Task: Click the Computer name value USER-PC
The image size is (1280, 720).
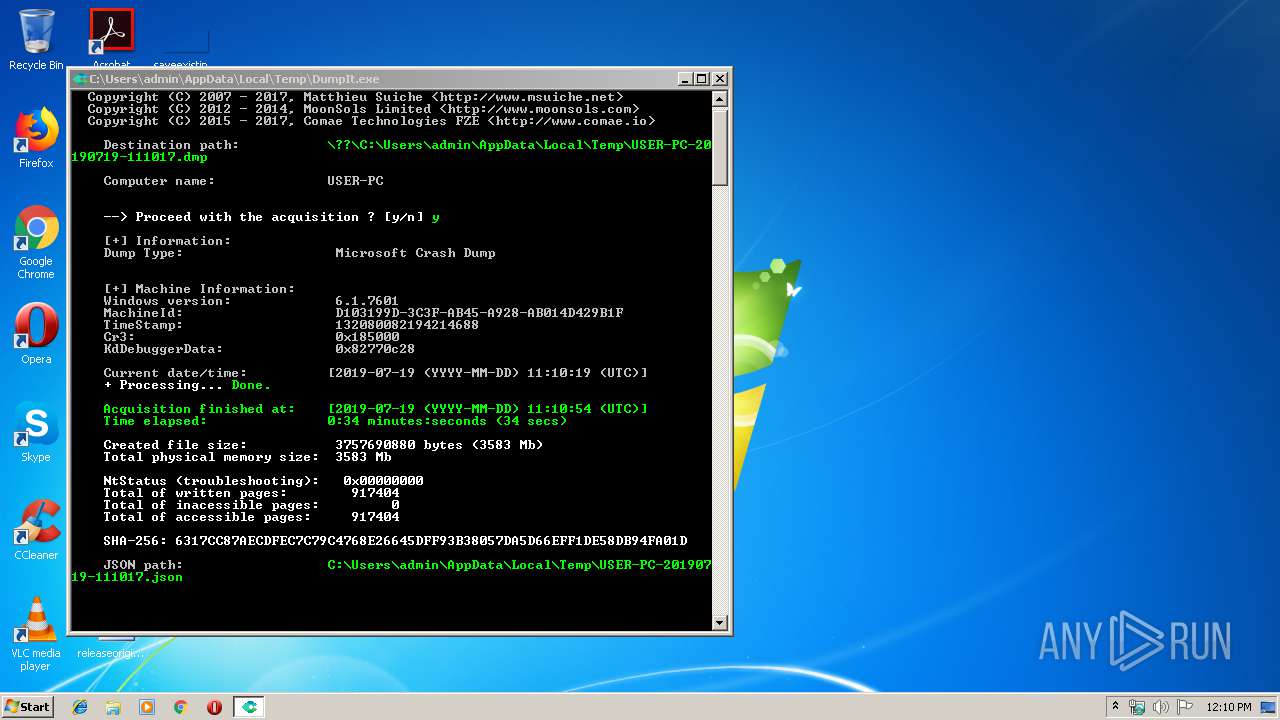Action: click(x=355, y=181)
